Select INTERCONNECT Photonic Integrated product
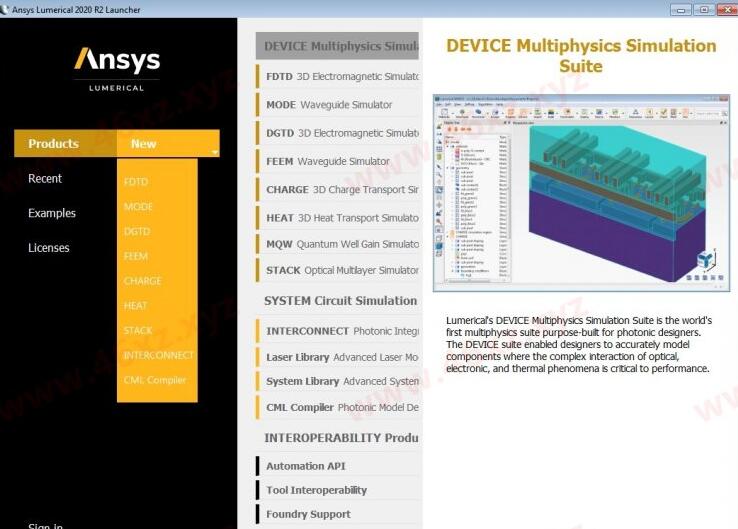This screenshot has height=529, width=738. coord(337,331)
